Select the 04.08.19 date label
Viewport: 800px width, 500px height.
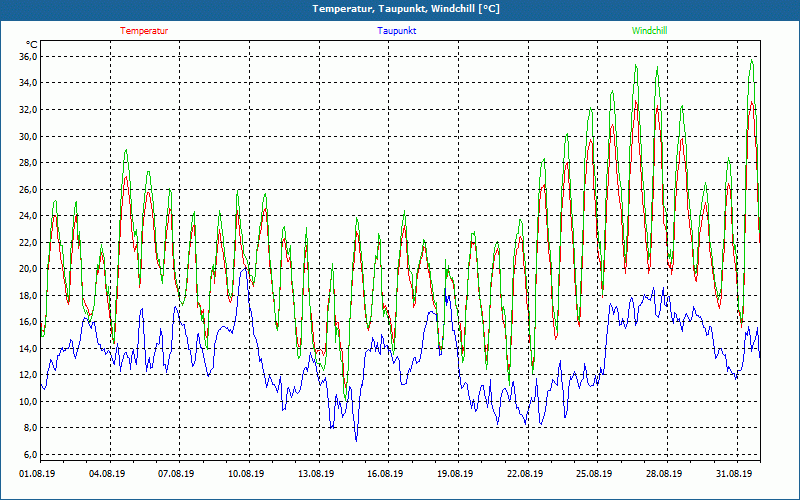click(x=107, y=474)
